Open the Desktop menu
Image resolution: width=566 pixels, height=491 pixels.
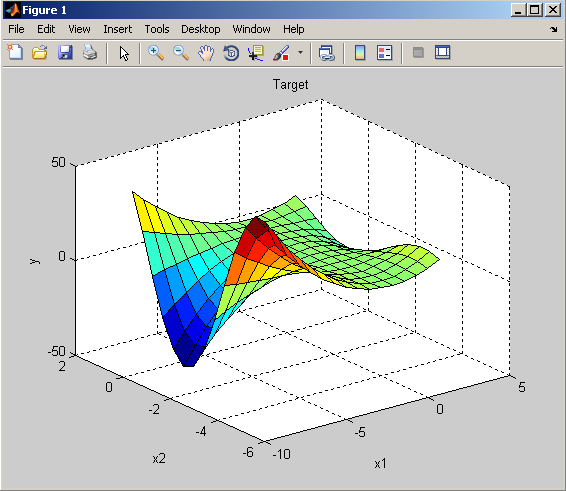coord(201,29)
